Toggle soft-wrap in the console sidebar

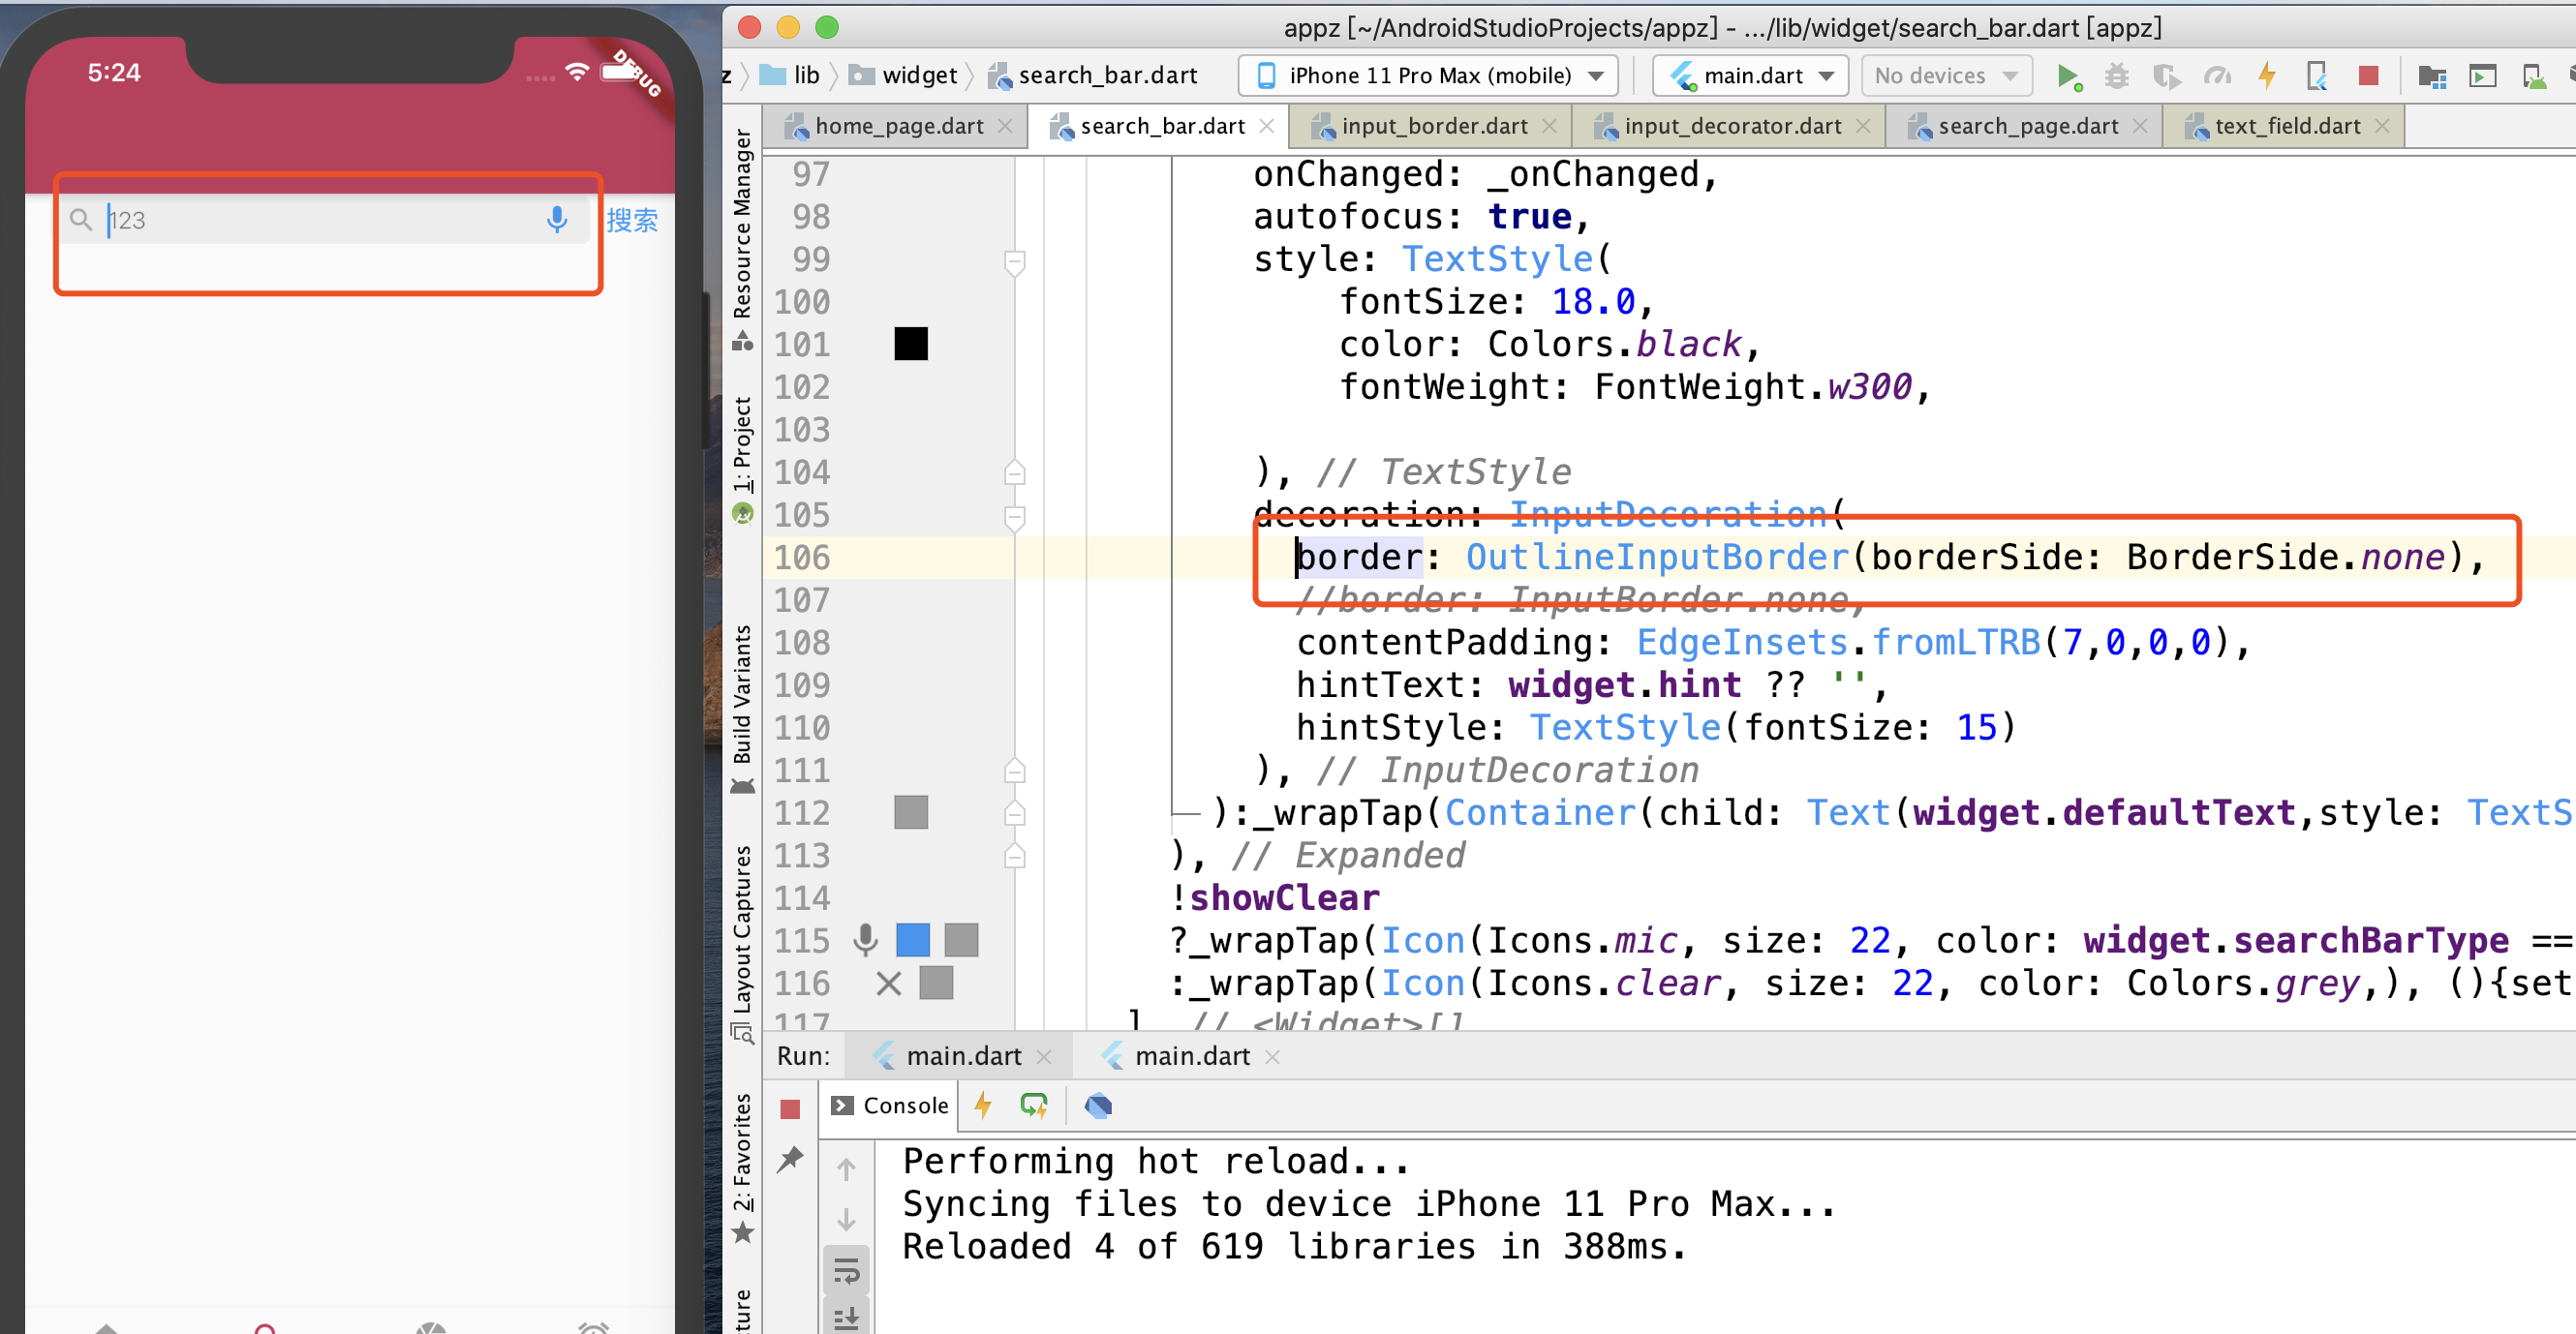(846, 1272)
